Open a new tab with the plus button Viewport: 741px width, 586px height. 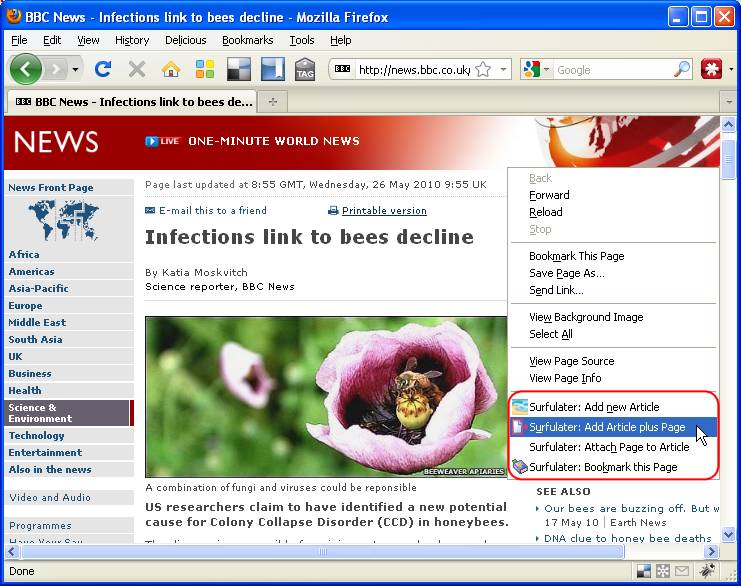point(273,102)
